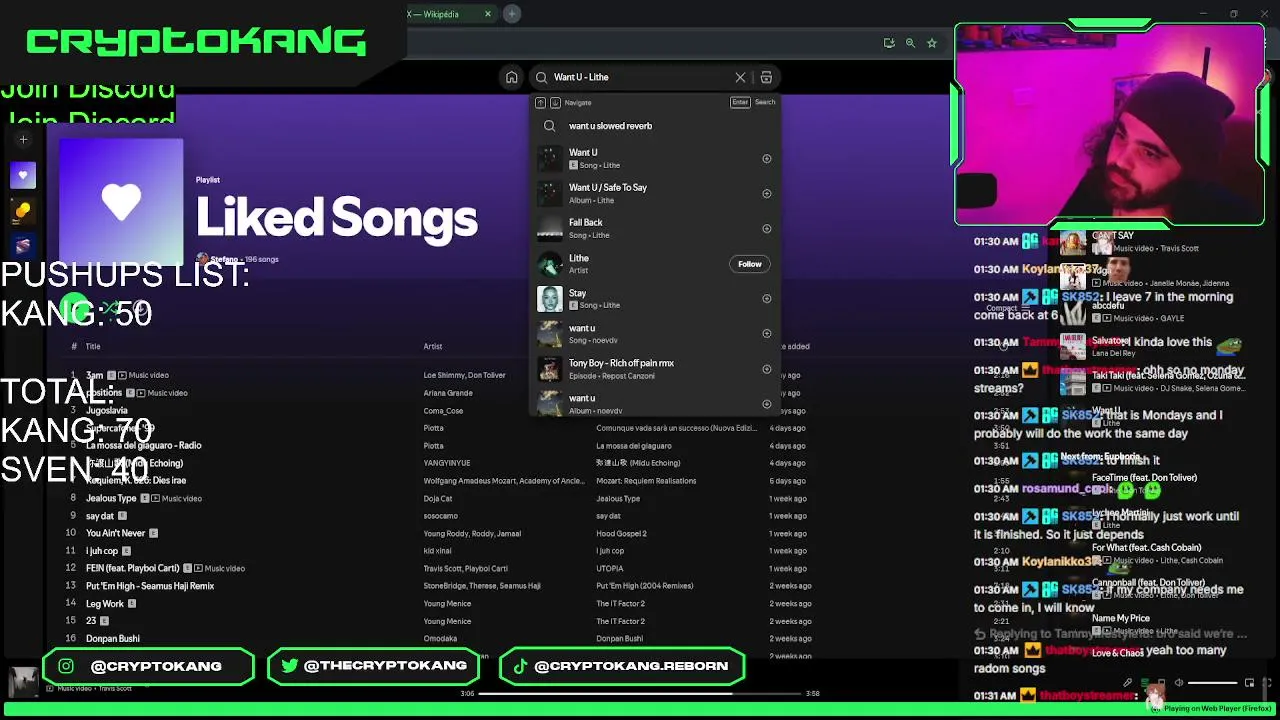
Task: Click the plus icon in the library sidebar
Action: 23,140
